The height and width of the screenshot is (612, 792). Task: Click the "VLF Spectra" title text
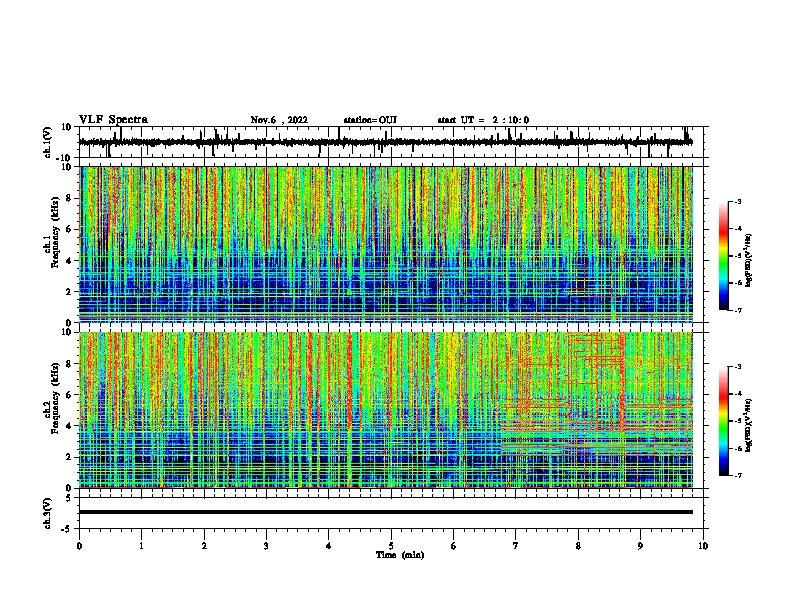pyautogui.click(x=113, y=120)
